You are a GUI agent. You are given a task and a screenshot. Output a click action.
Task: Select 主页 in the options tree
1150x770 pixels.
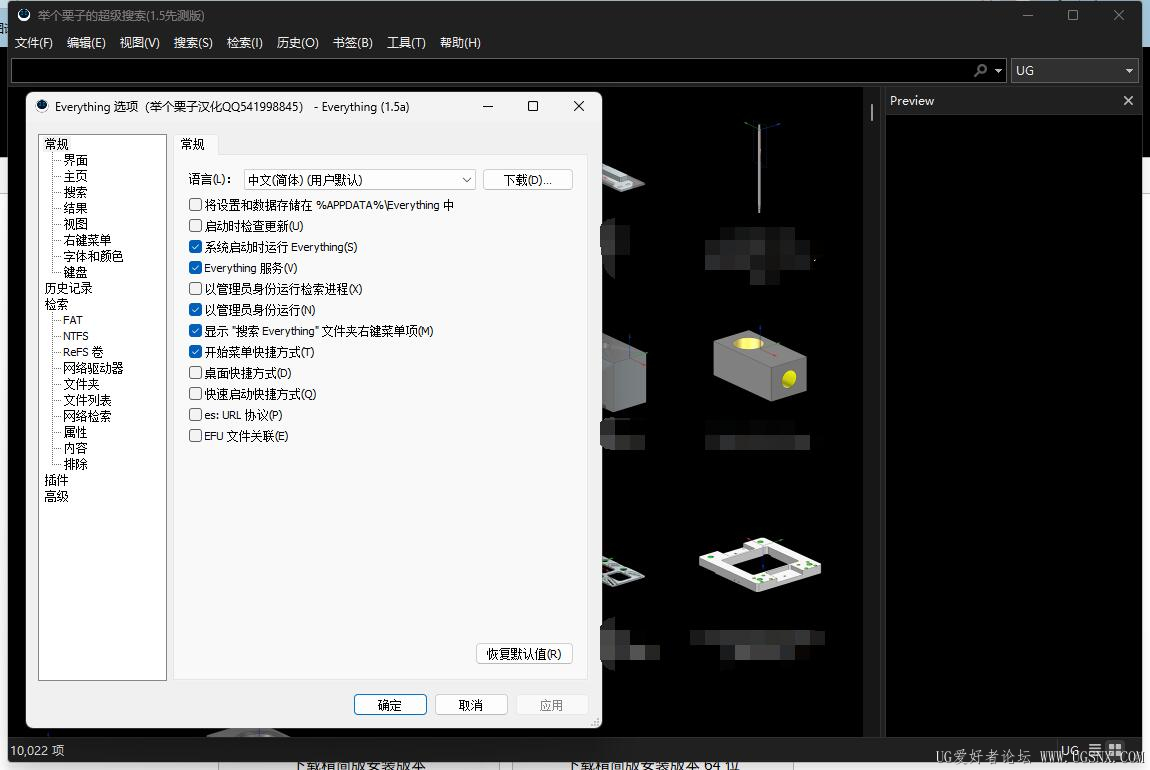point(76,176)
